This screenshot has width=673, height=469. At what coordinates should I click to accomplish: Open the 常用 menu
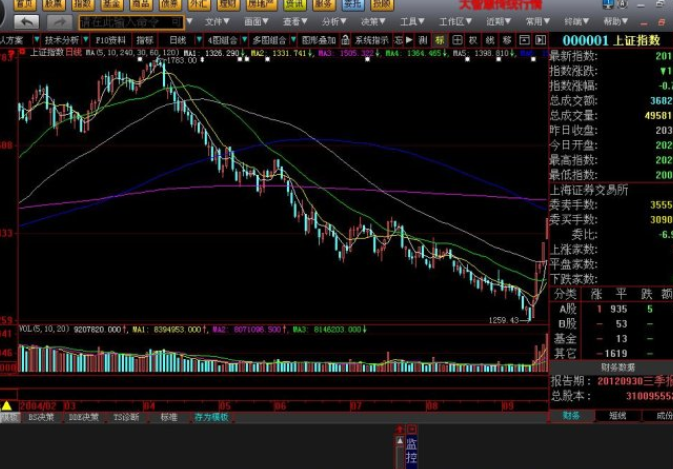538,21
